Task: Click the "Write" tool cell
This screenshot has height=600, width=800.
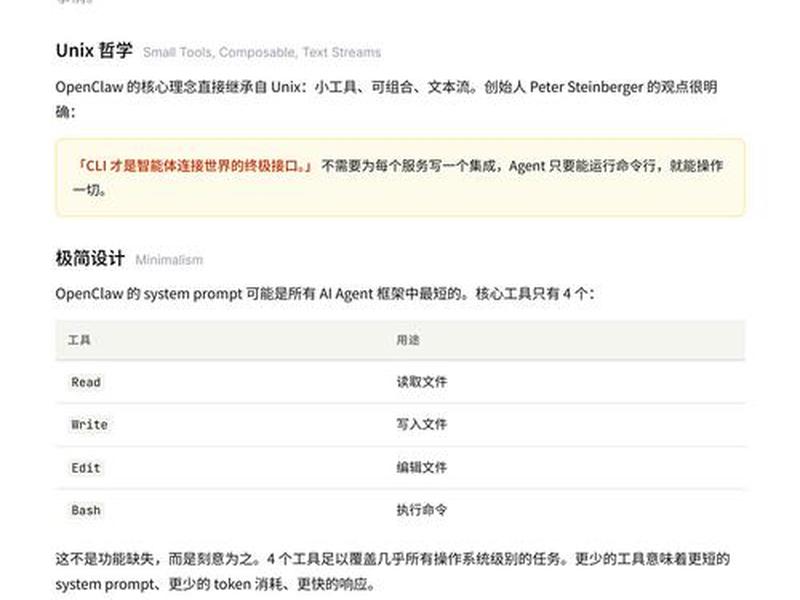Action: click(x=89, y=424)
